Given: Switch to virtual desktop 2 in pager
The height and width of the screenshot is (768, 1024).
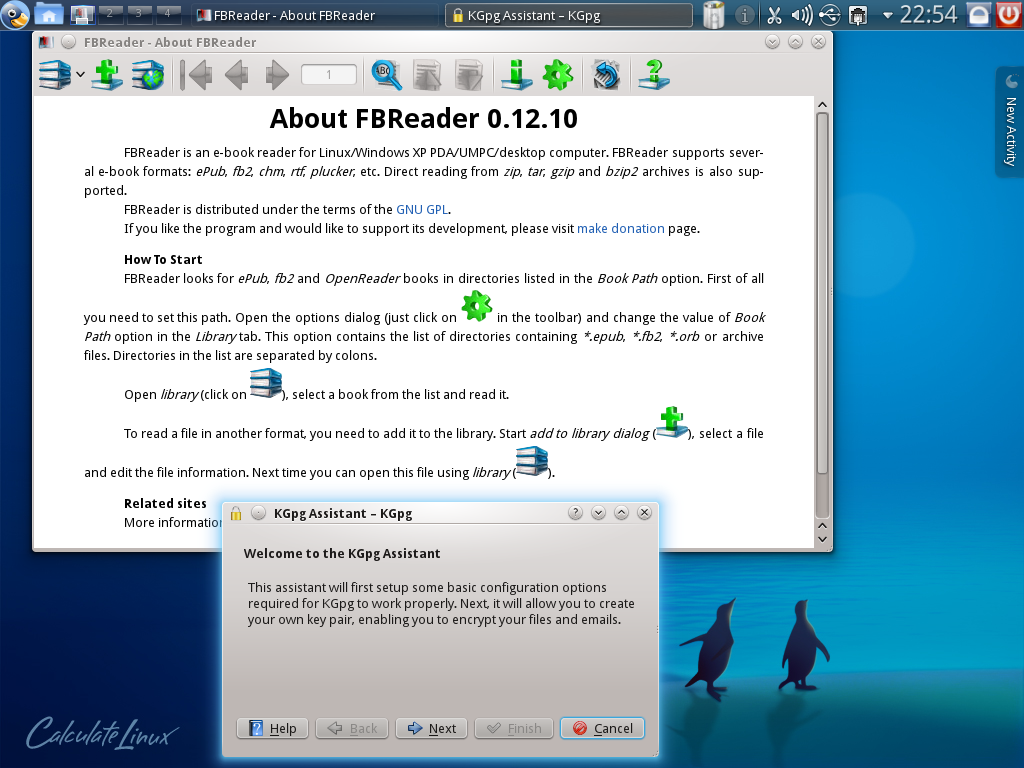Looking at the screenshot, I should [x=109, y=14].
